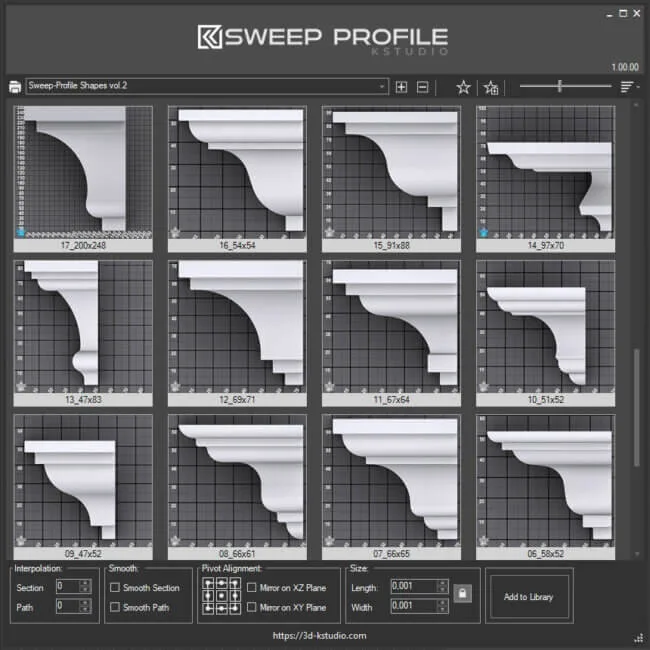This screenshot has height=650, width=650.
Task: Click the minus box collapse-all icon
Action: [423, 87]
